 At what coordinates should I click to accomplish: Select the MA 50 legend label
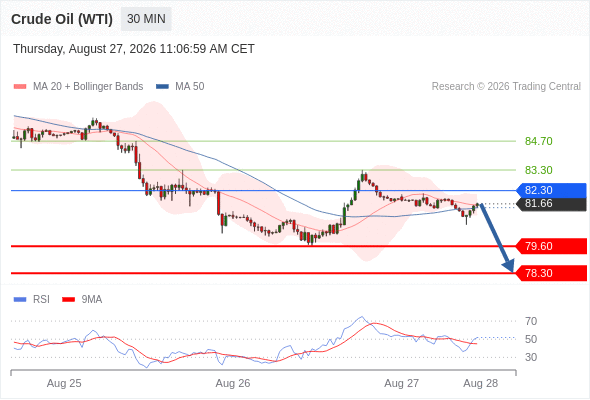tap(190, 87)
